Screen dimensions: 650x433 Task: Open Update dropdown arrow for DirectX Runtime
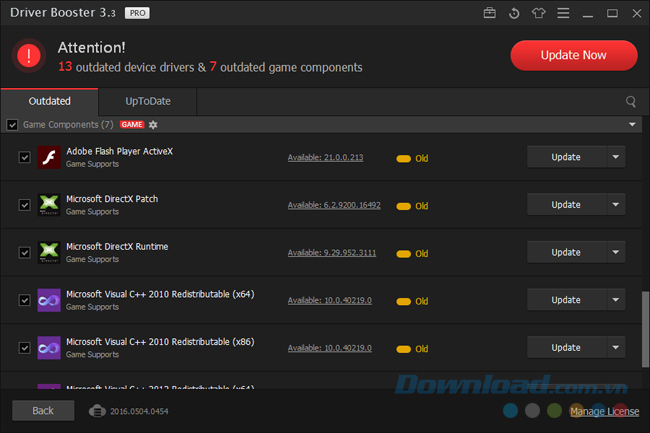616,252
